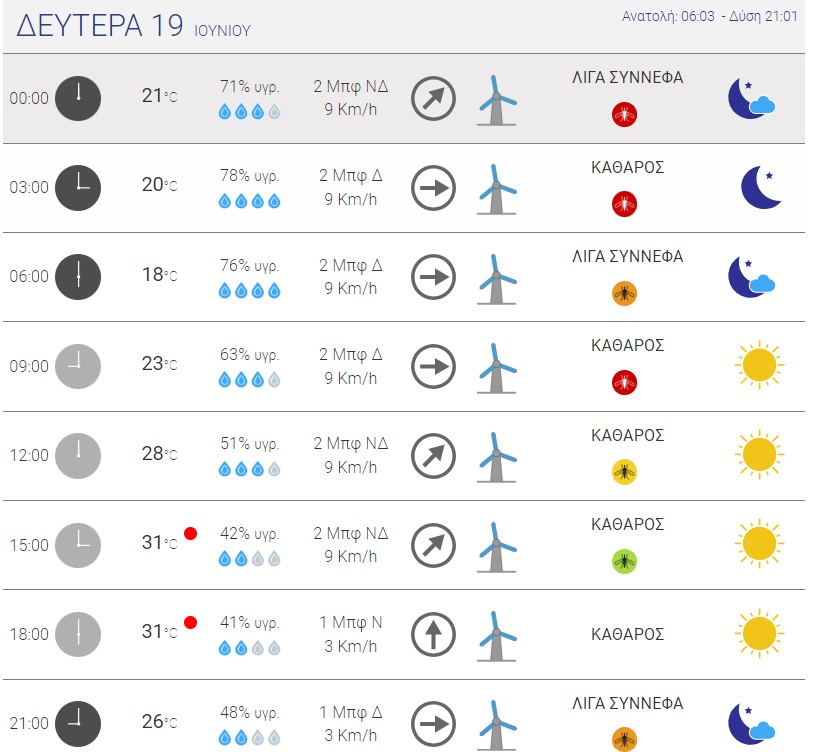Viewport: 815px width, 752px height.
Task: Click the north wind arrow at 18:00
Action: pyautogui.click(x=433, y=635)
